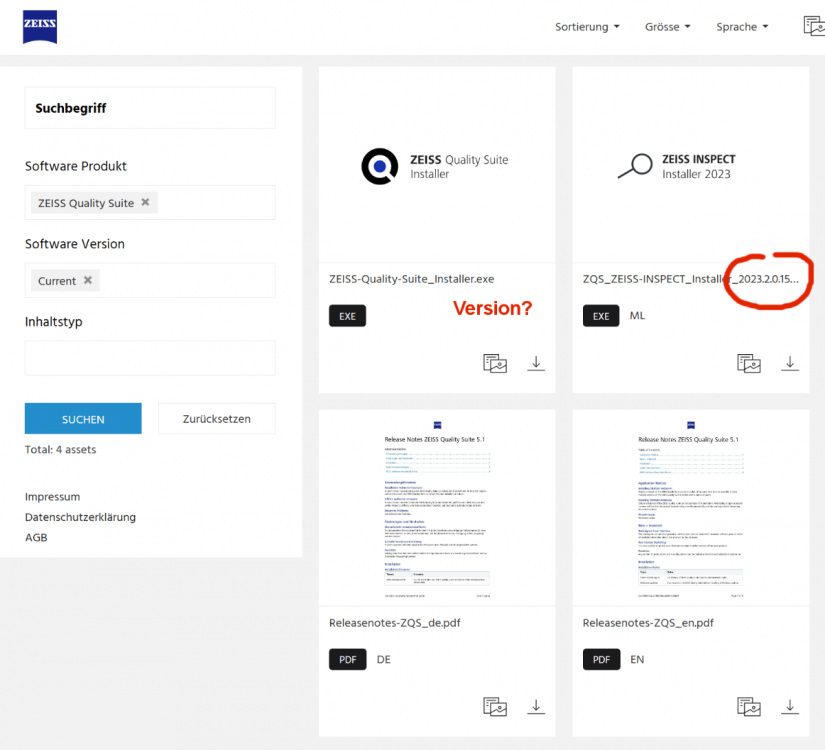Screen dimensions: 825x750
Task: Download ZEISS-Quality-Suite_Installer.exe file
Action: pos(536,363)
